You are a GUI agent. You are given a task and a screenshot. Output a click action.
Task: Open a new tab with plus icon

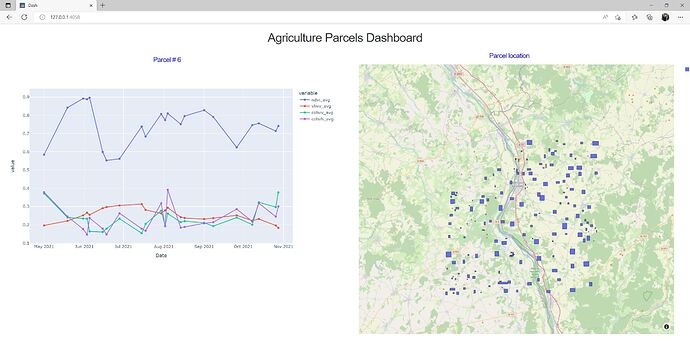pos(103,5)
